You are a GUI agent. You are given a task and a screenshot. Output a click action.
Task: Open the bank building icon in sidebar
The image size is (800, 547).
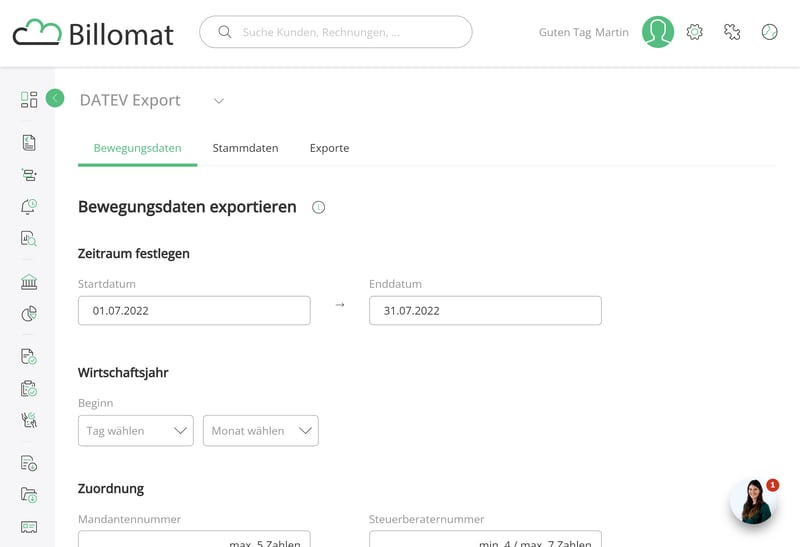click(29, 282)
